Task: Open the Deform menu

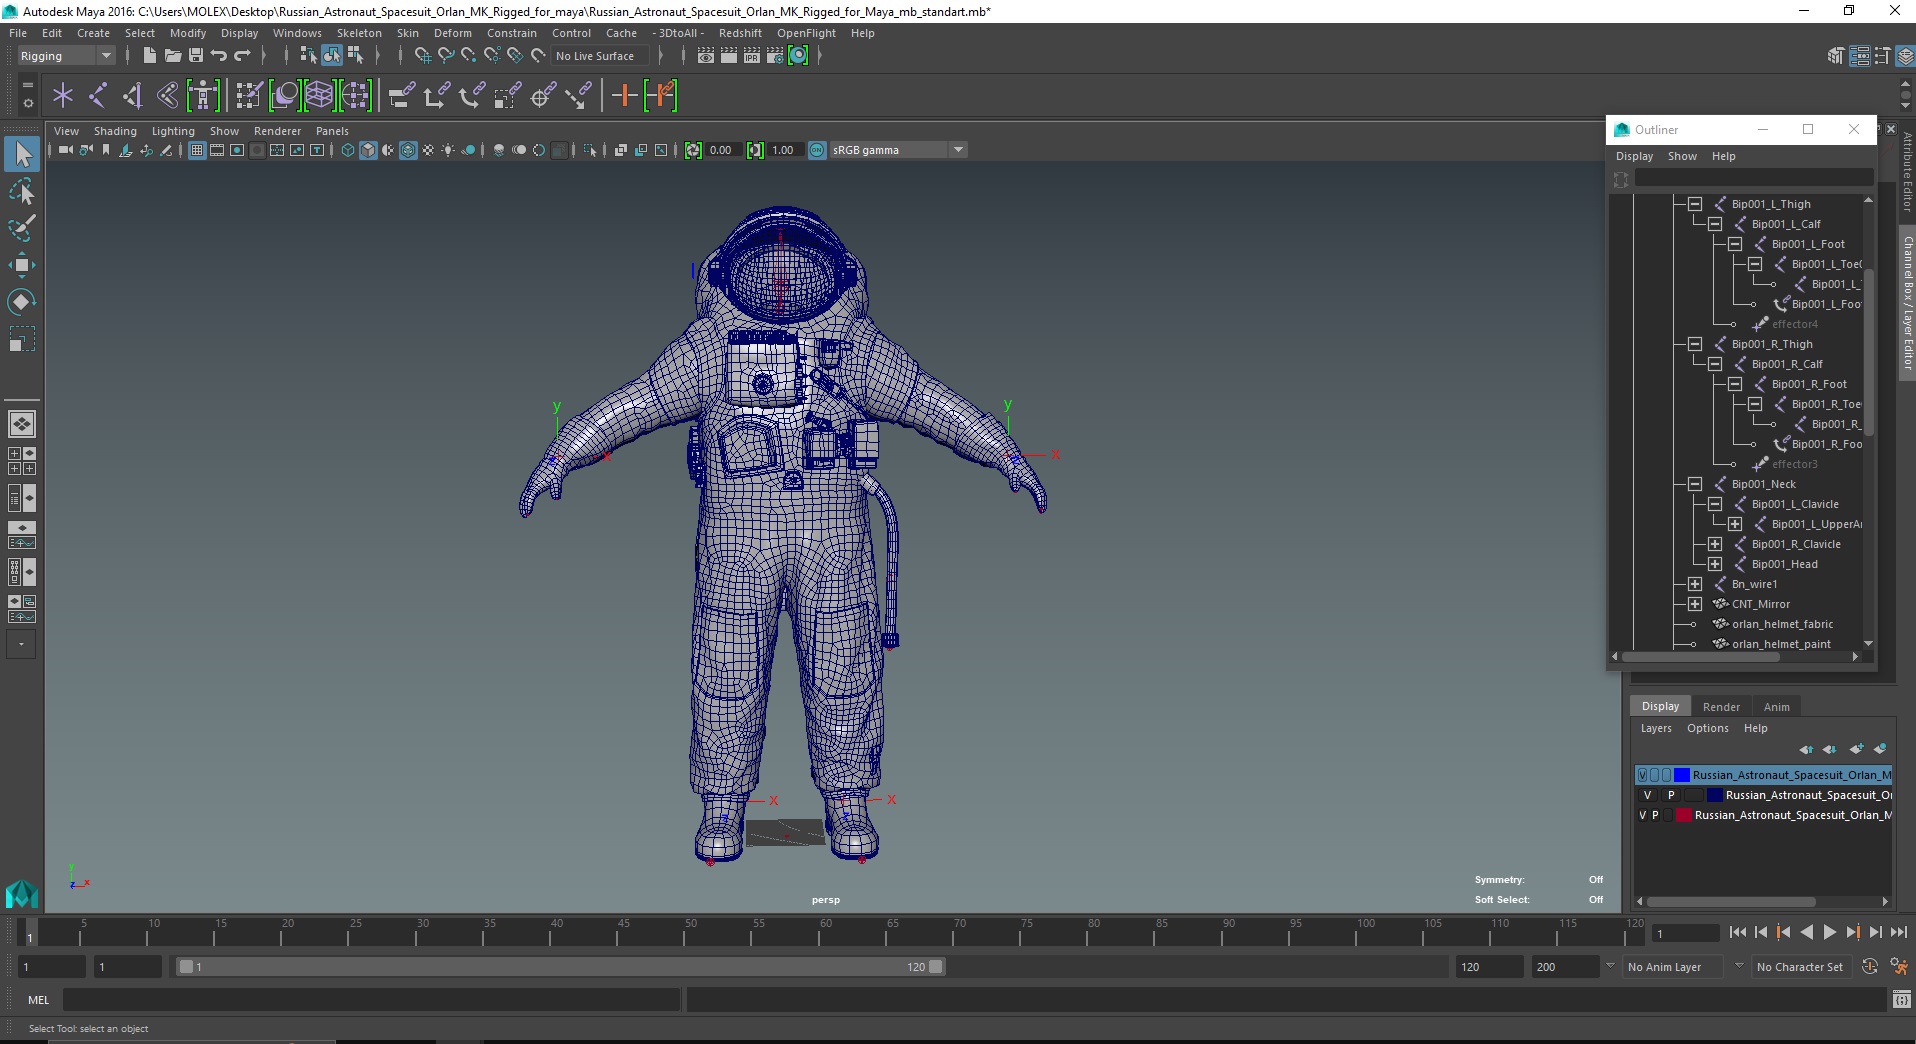Action: pyautogui.click(x=452, y=33)
